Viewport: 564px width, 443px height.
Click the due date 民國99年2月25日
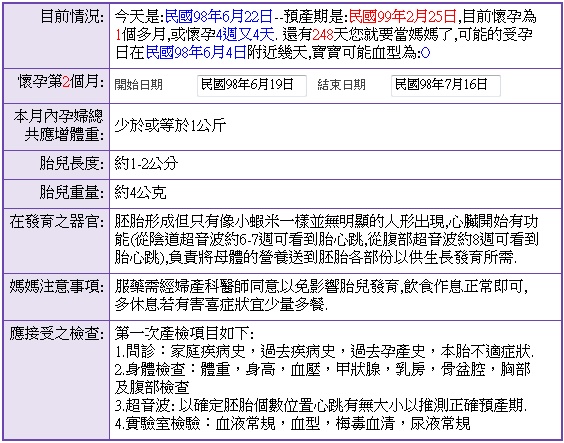(402, 17)
